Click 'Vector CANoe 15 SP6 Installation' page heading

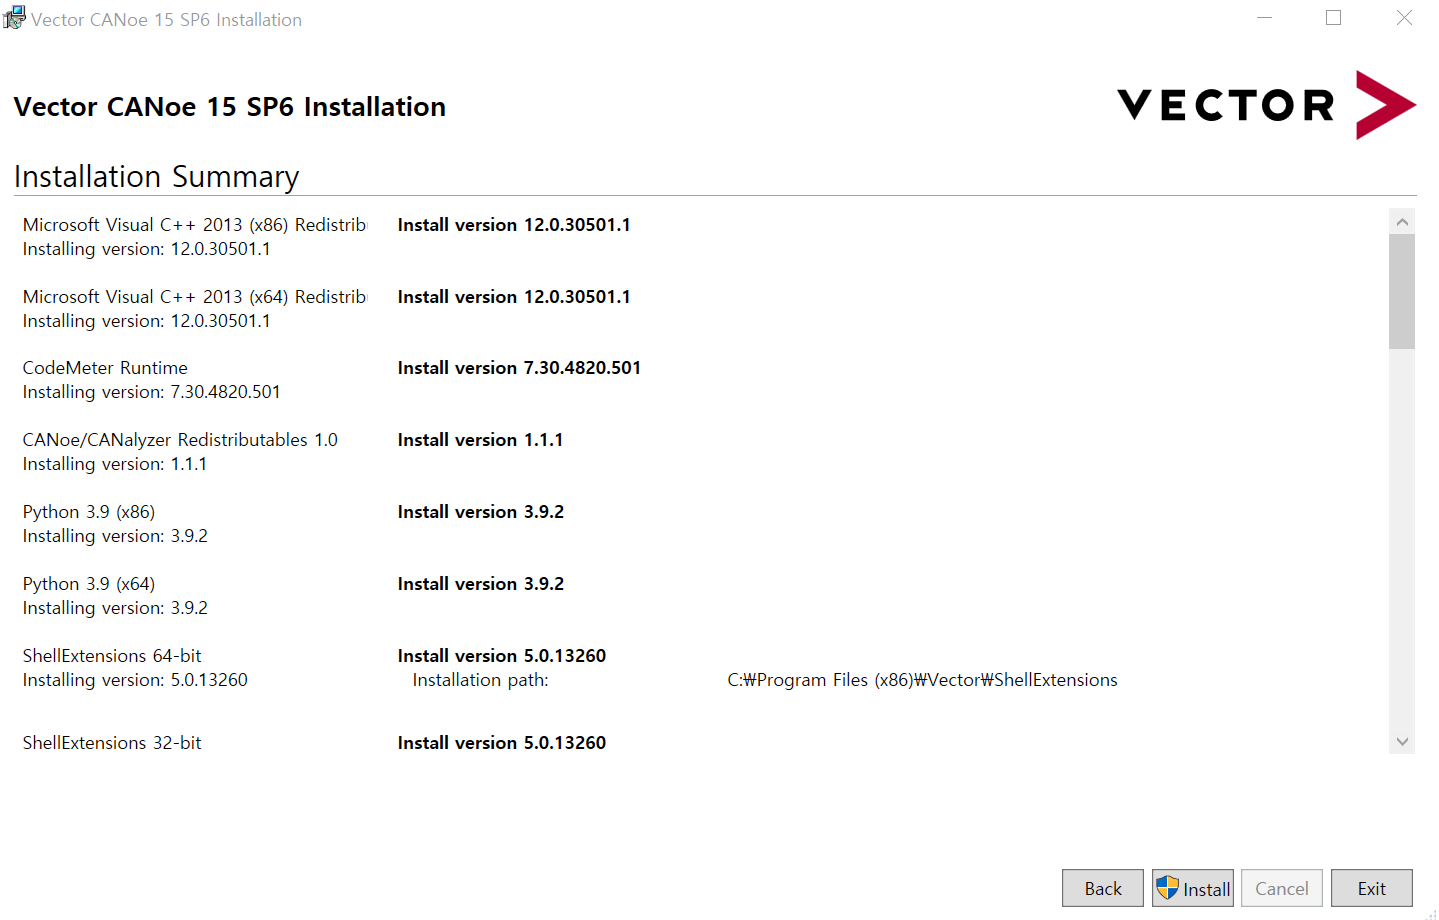pos(229,106)
